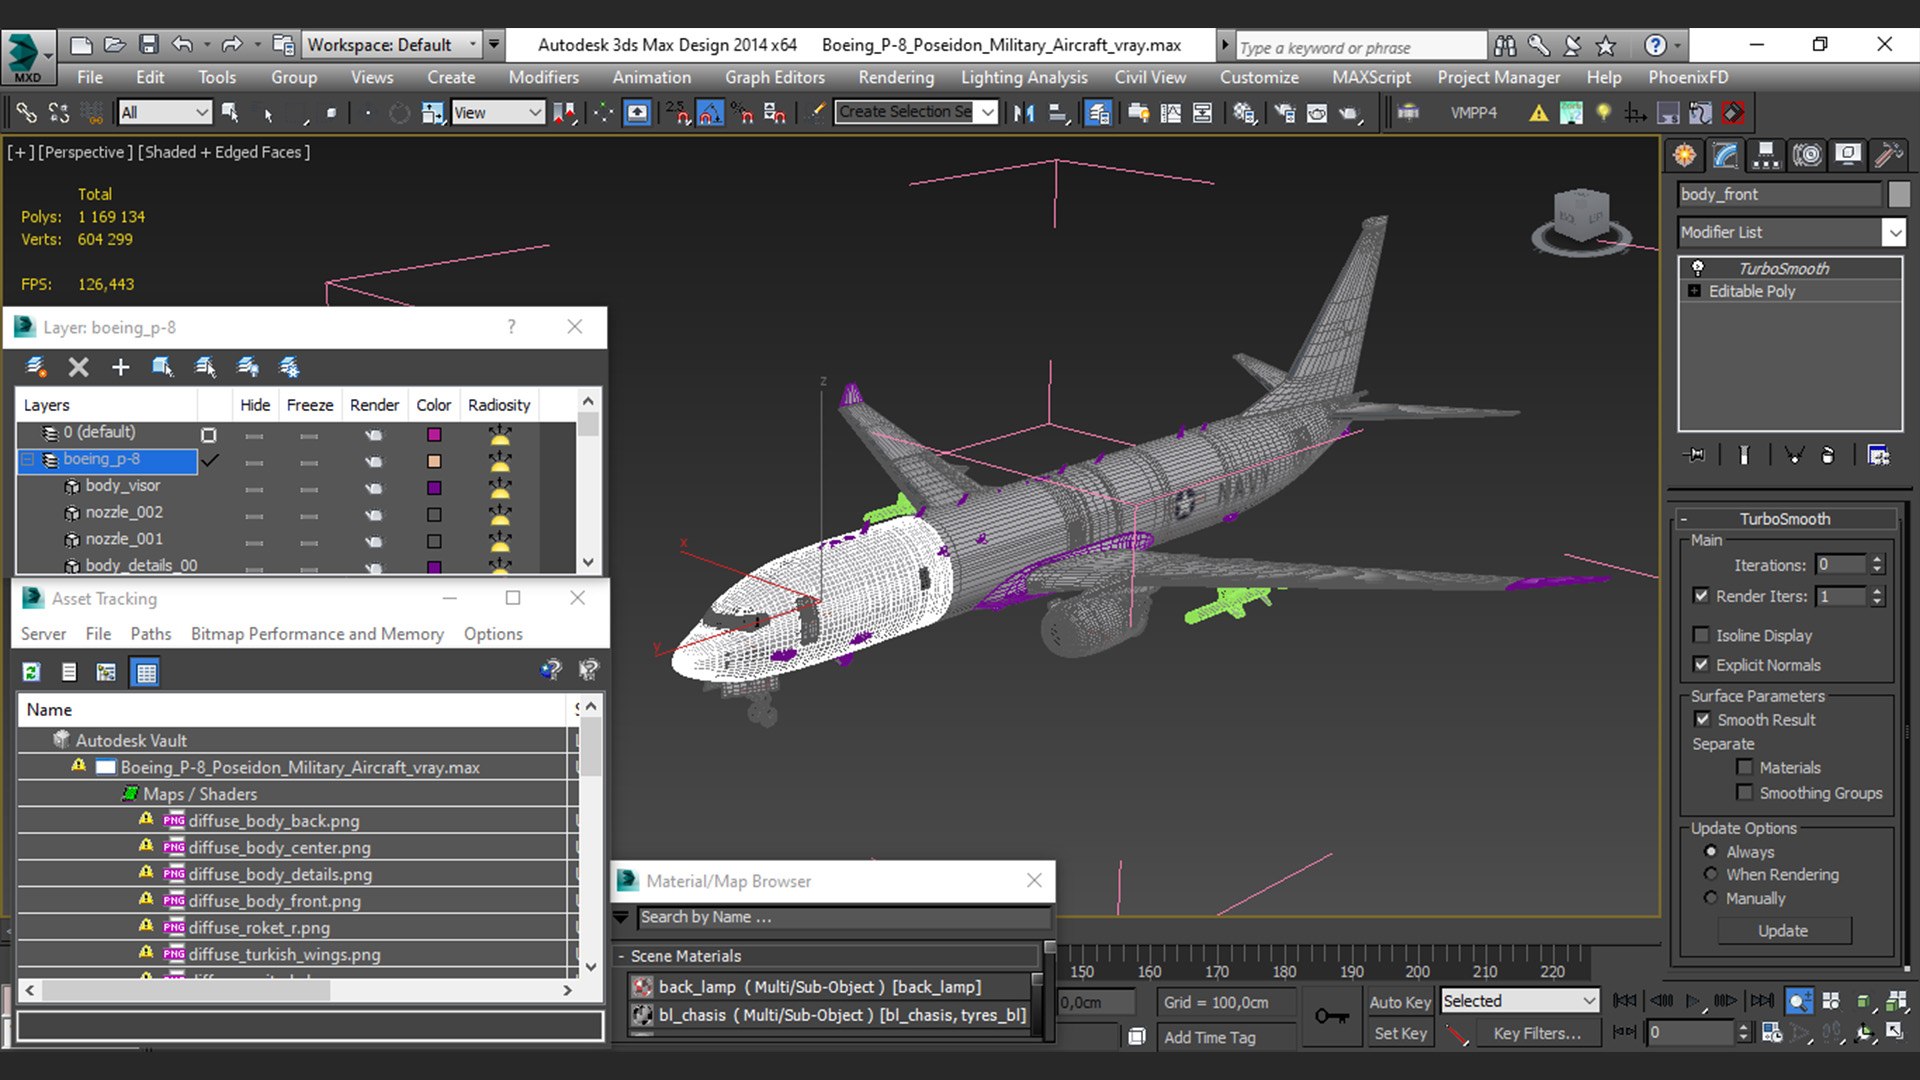Click the body_front object color swatch
This screenshot has height=1080, width=1920.
[x=1898, y=194]
